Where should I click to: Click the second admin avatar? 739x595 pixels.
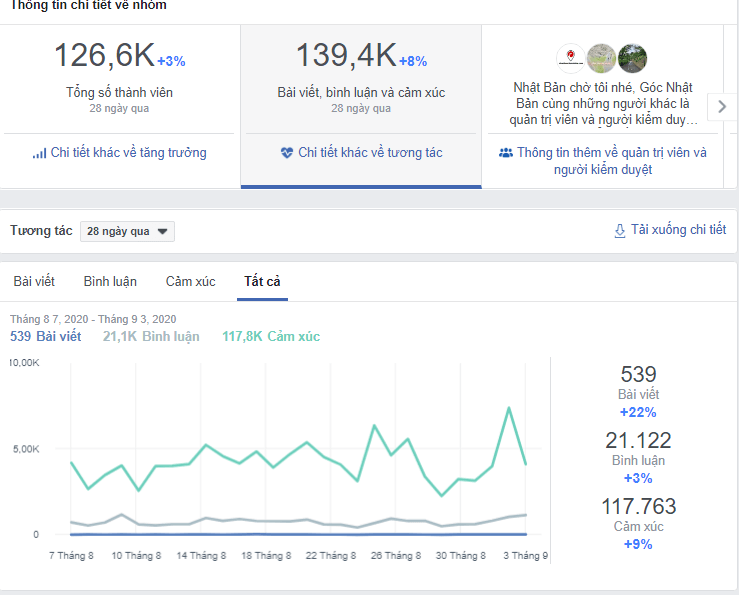(601, 58)
